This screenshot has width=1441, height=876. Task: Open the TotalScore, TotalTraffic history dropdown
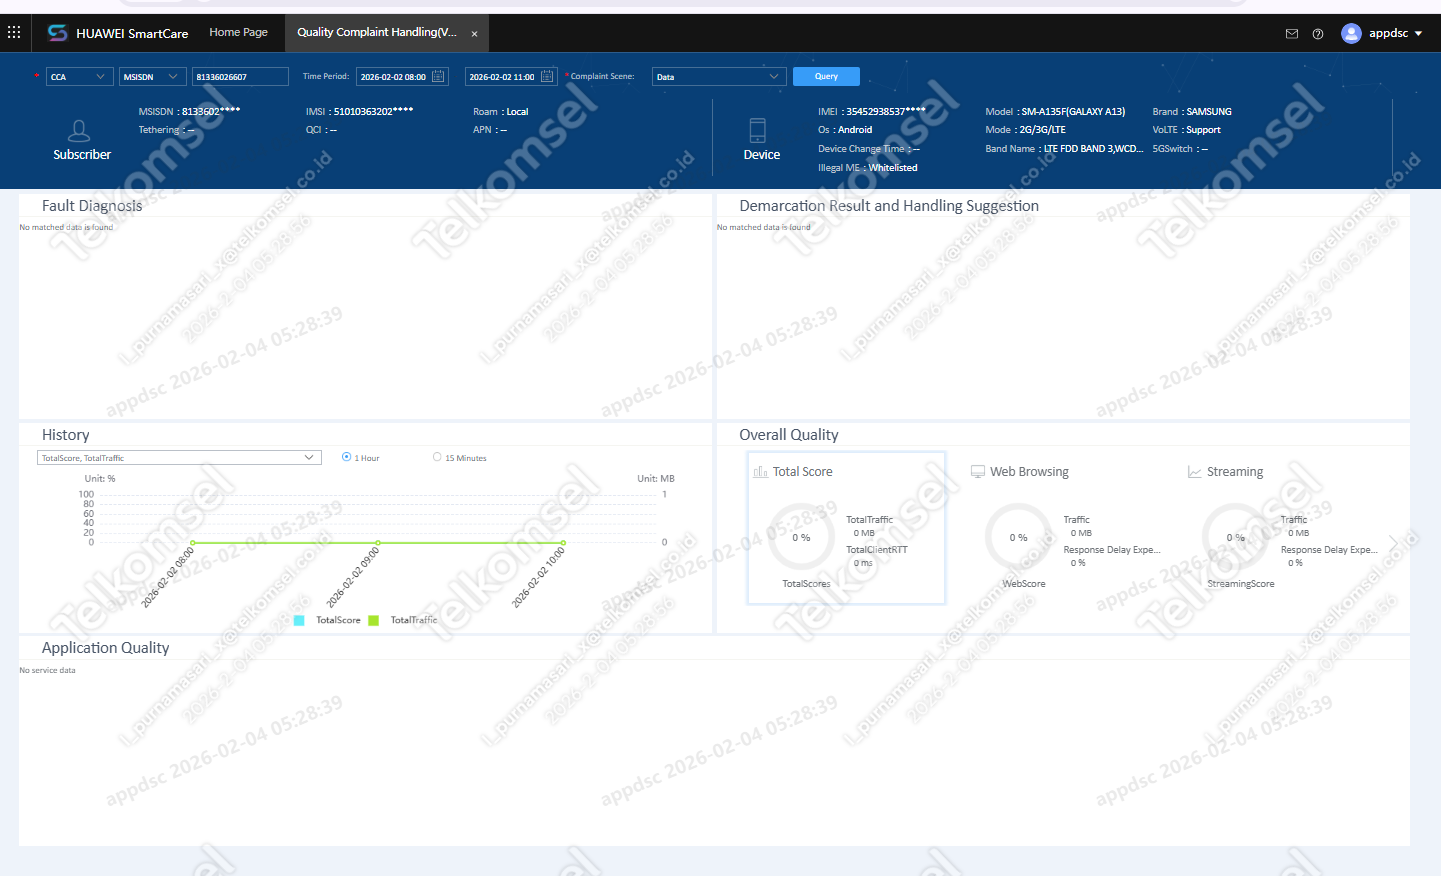tap(179, 458)
